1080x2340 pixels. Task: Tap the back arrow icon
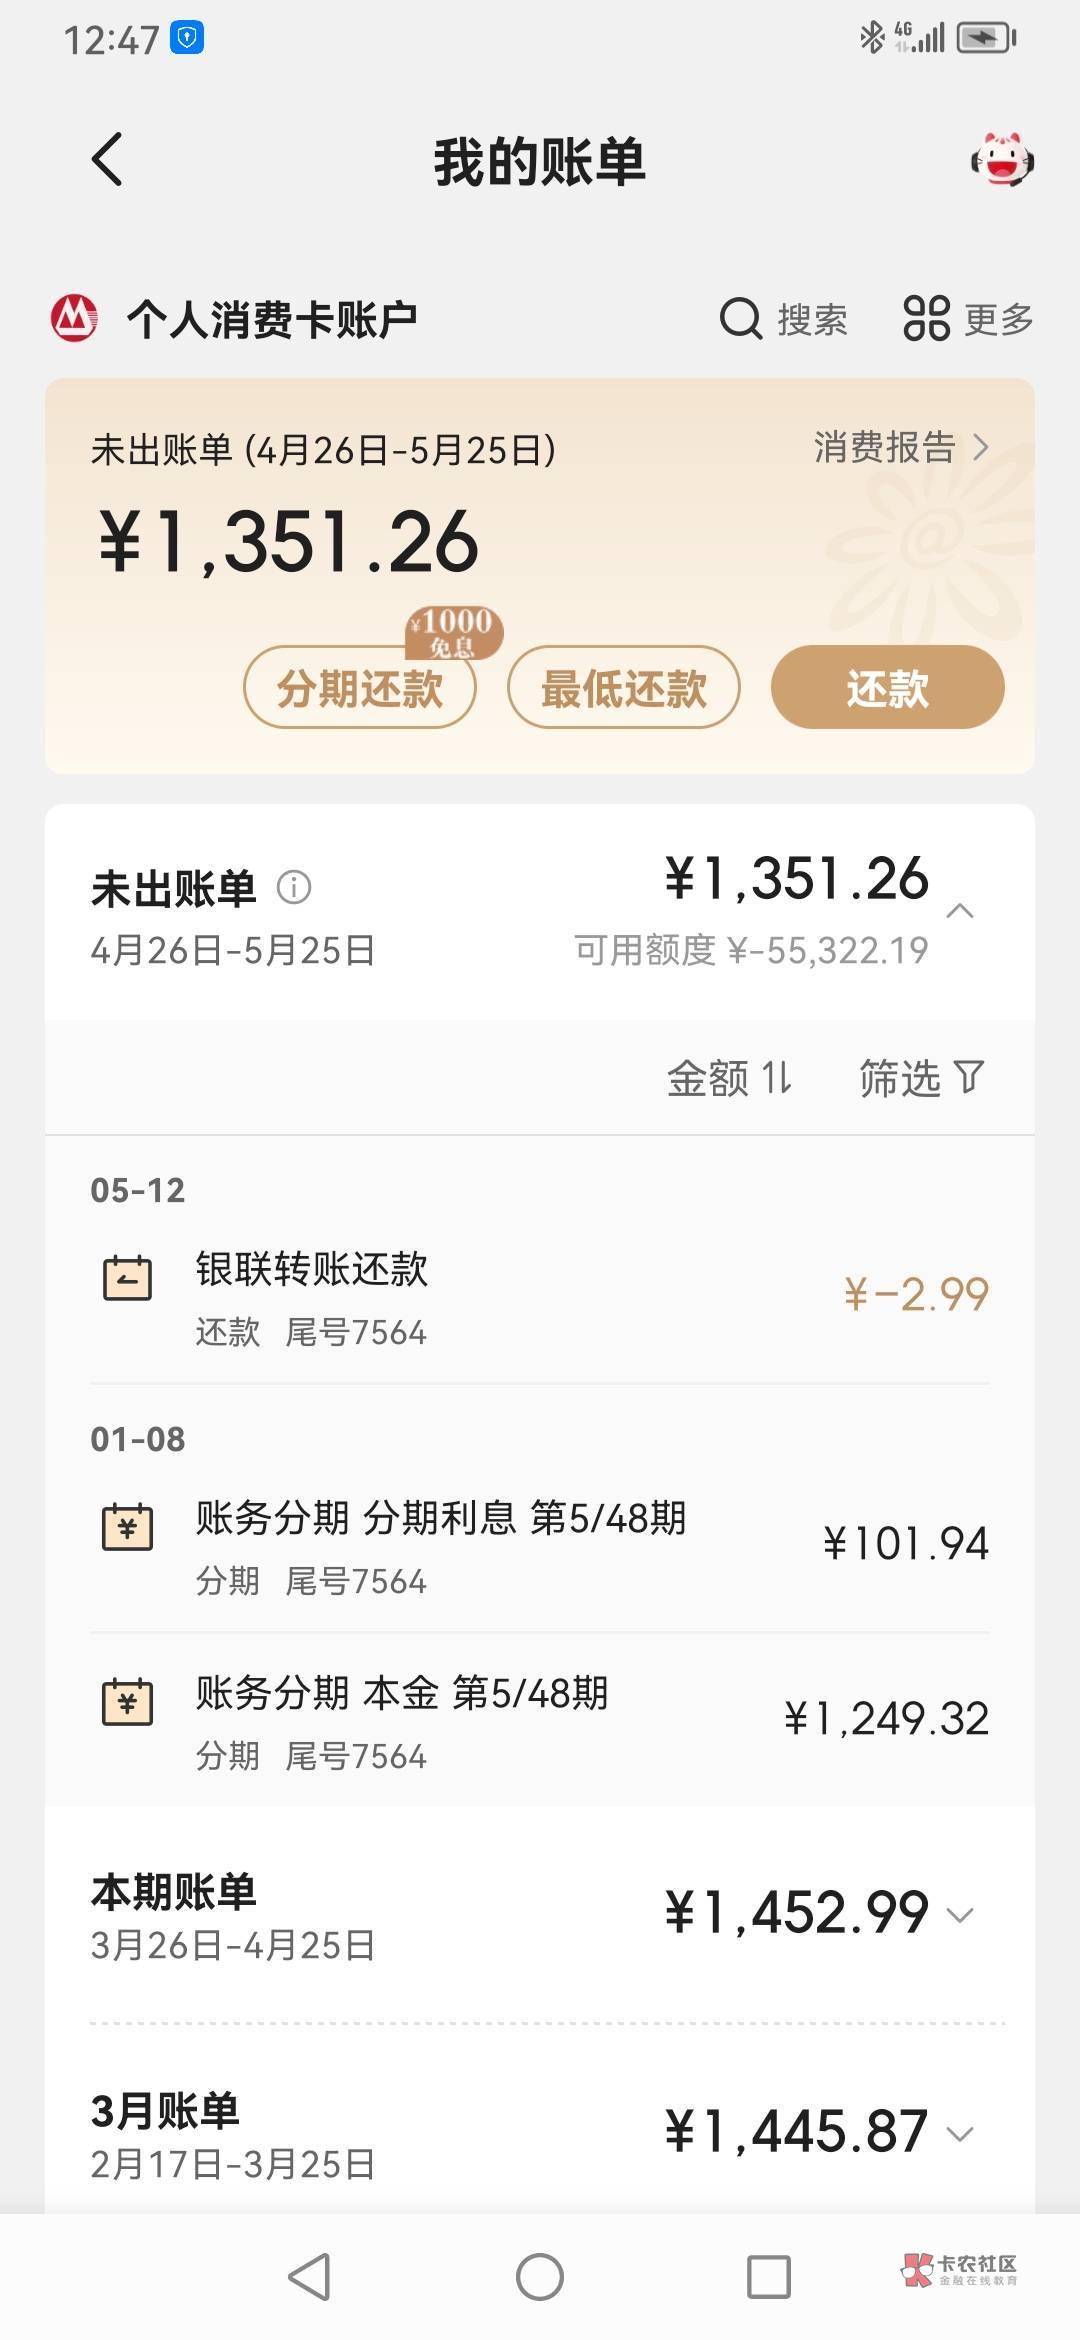[x=107, y=160]
